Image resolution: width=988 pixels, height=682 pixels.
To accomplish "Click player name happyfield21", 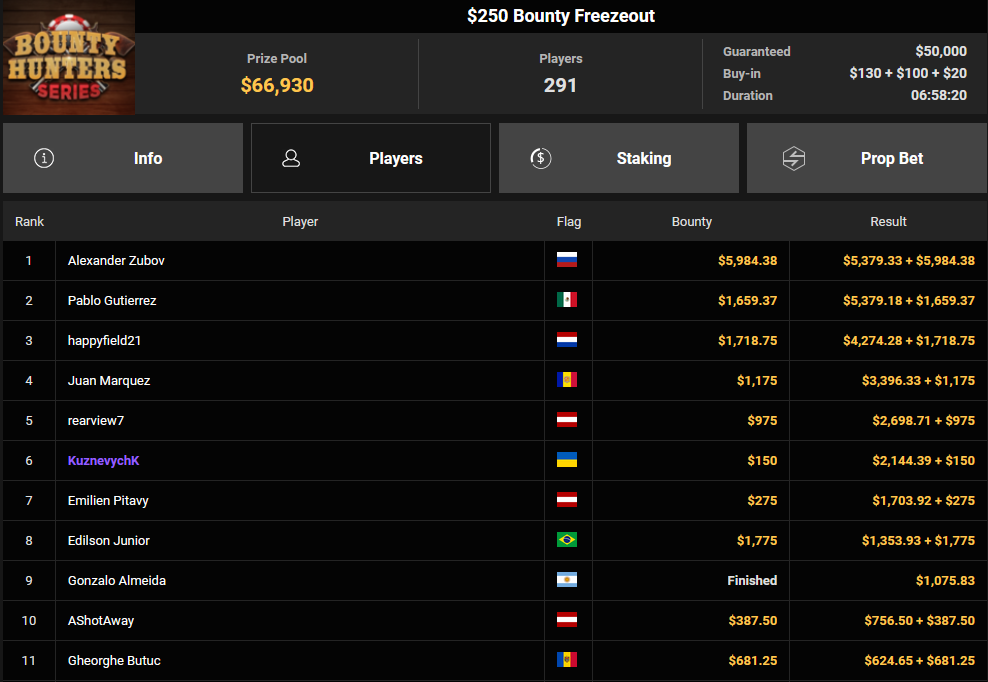I will (x=104, y=340).
